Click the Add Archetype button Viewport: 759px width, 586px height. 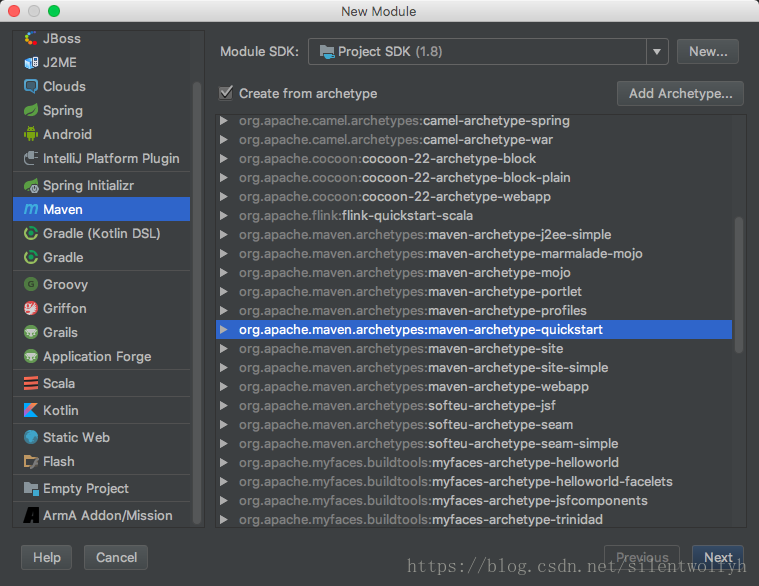(x=680, y=94)
